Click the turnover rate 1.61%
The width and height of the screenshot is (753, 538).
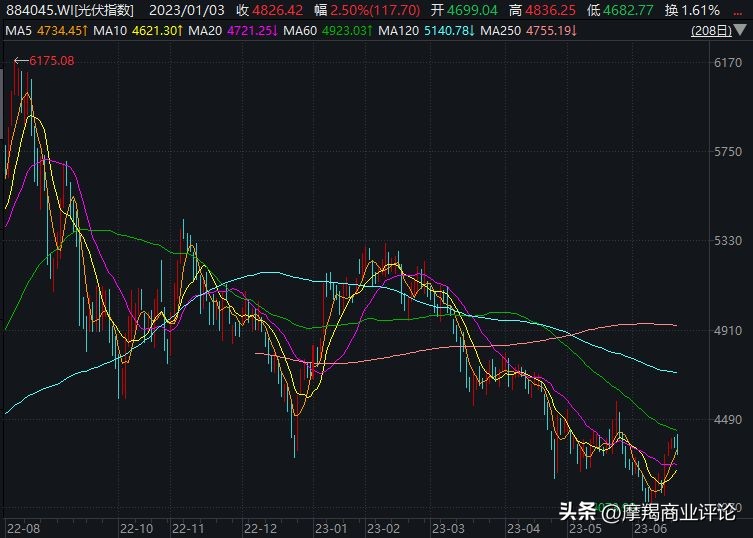click(700, 10)
